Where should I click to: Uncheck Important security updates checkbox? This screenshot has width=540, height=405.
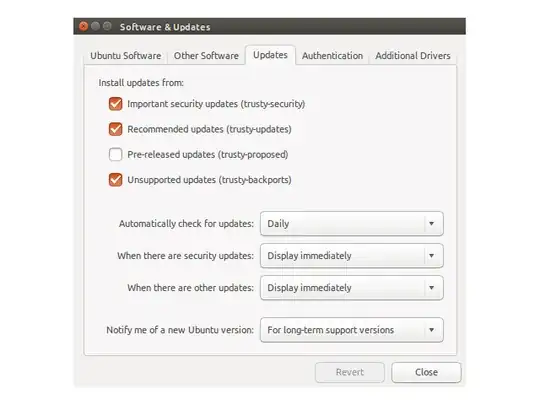pos(115,104)
